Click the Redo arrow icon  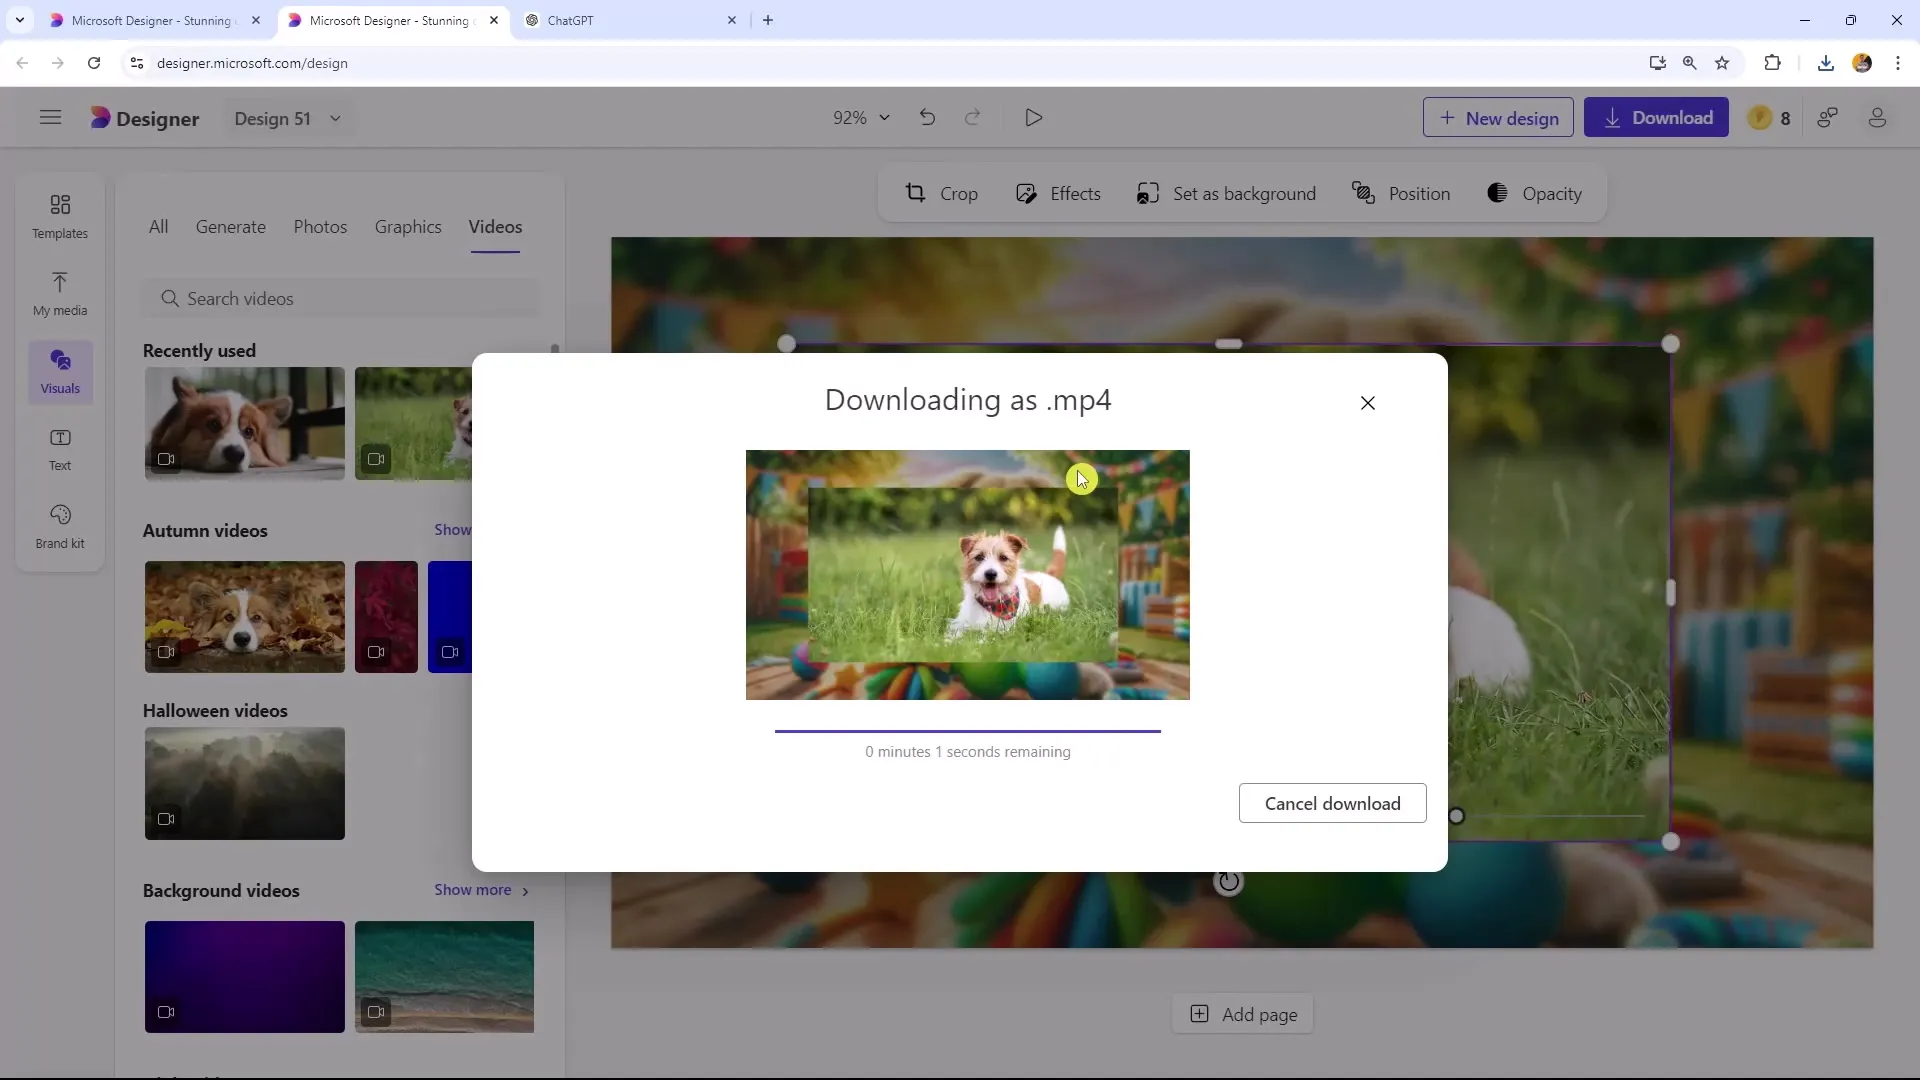tap(973, 117)
